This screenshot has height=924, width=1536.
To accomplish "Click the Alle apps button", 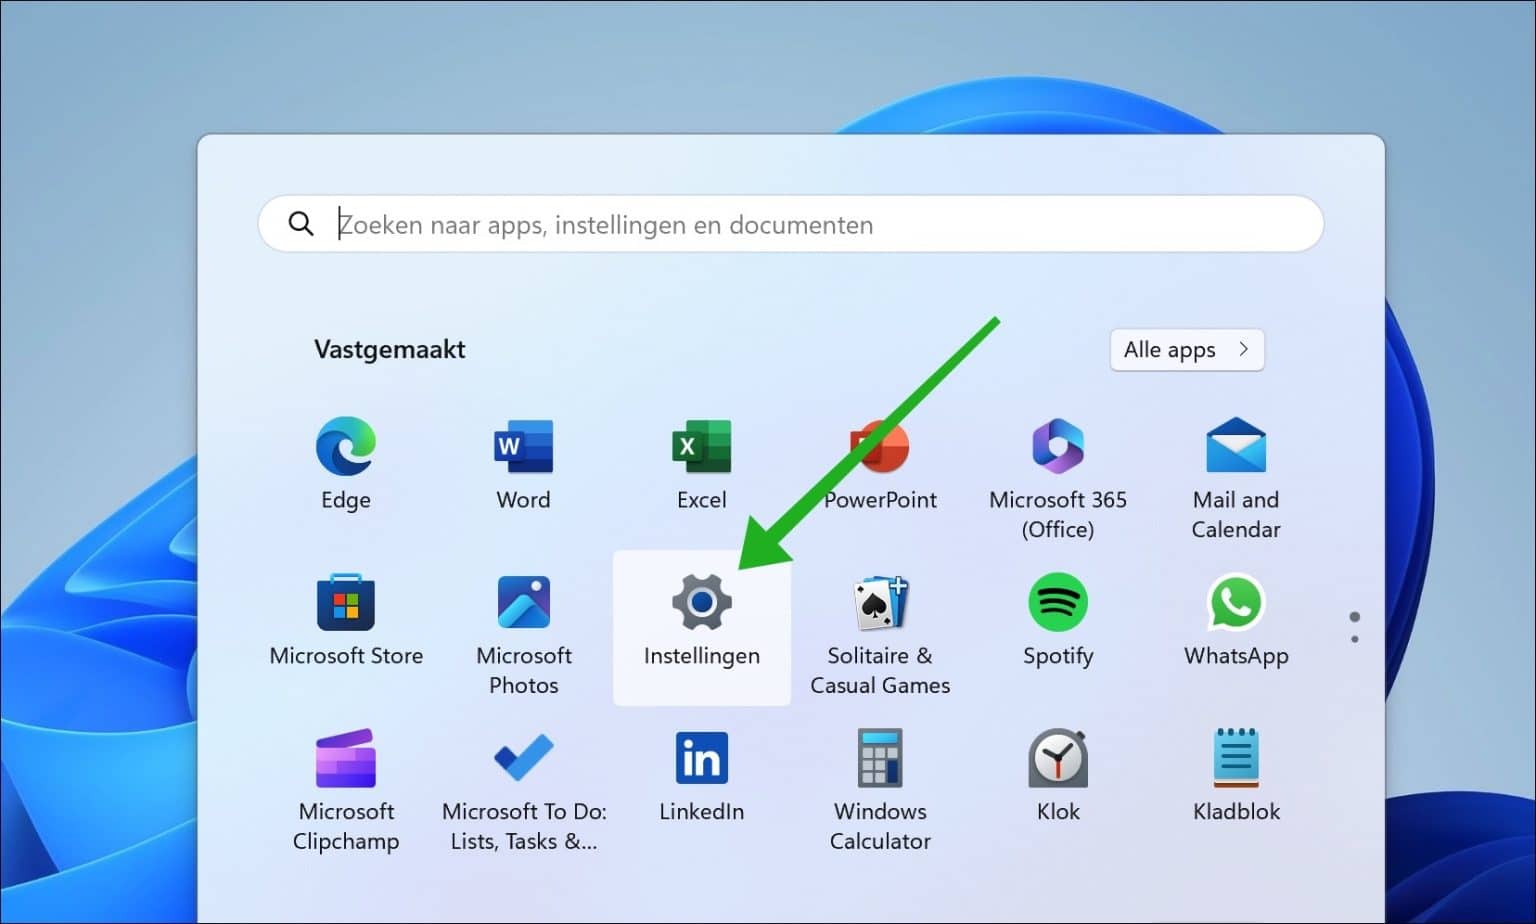I will click(1187, 350).
